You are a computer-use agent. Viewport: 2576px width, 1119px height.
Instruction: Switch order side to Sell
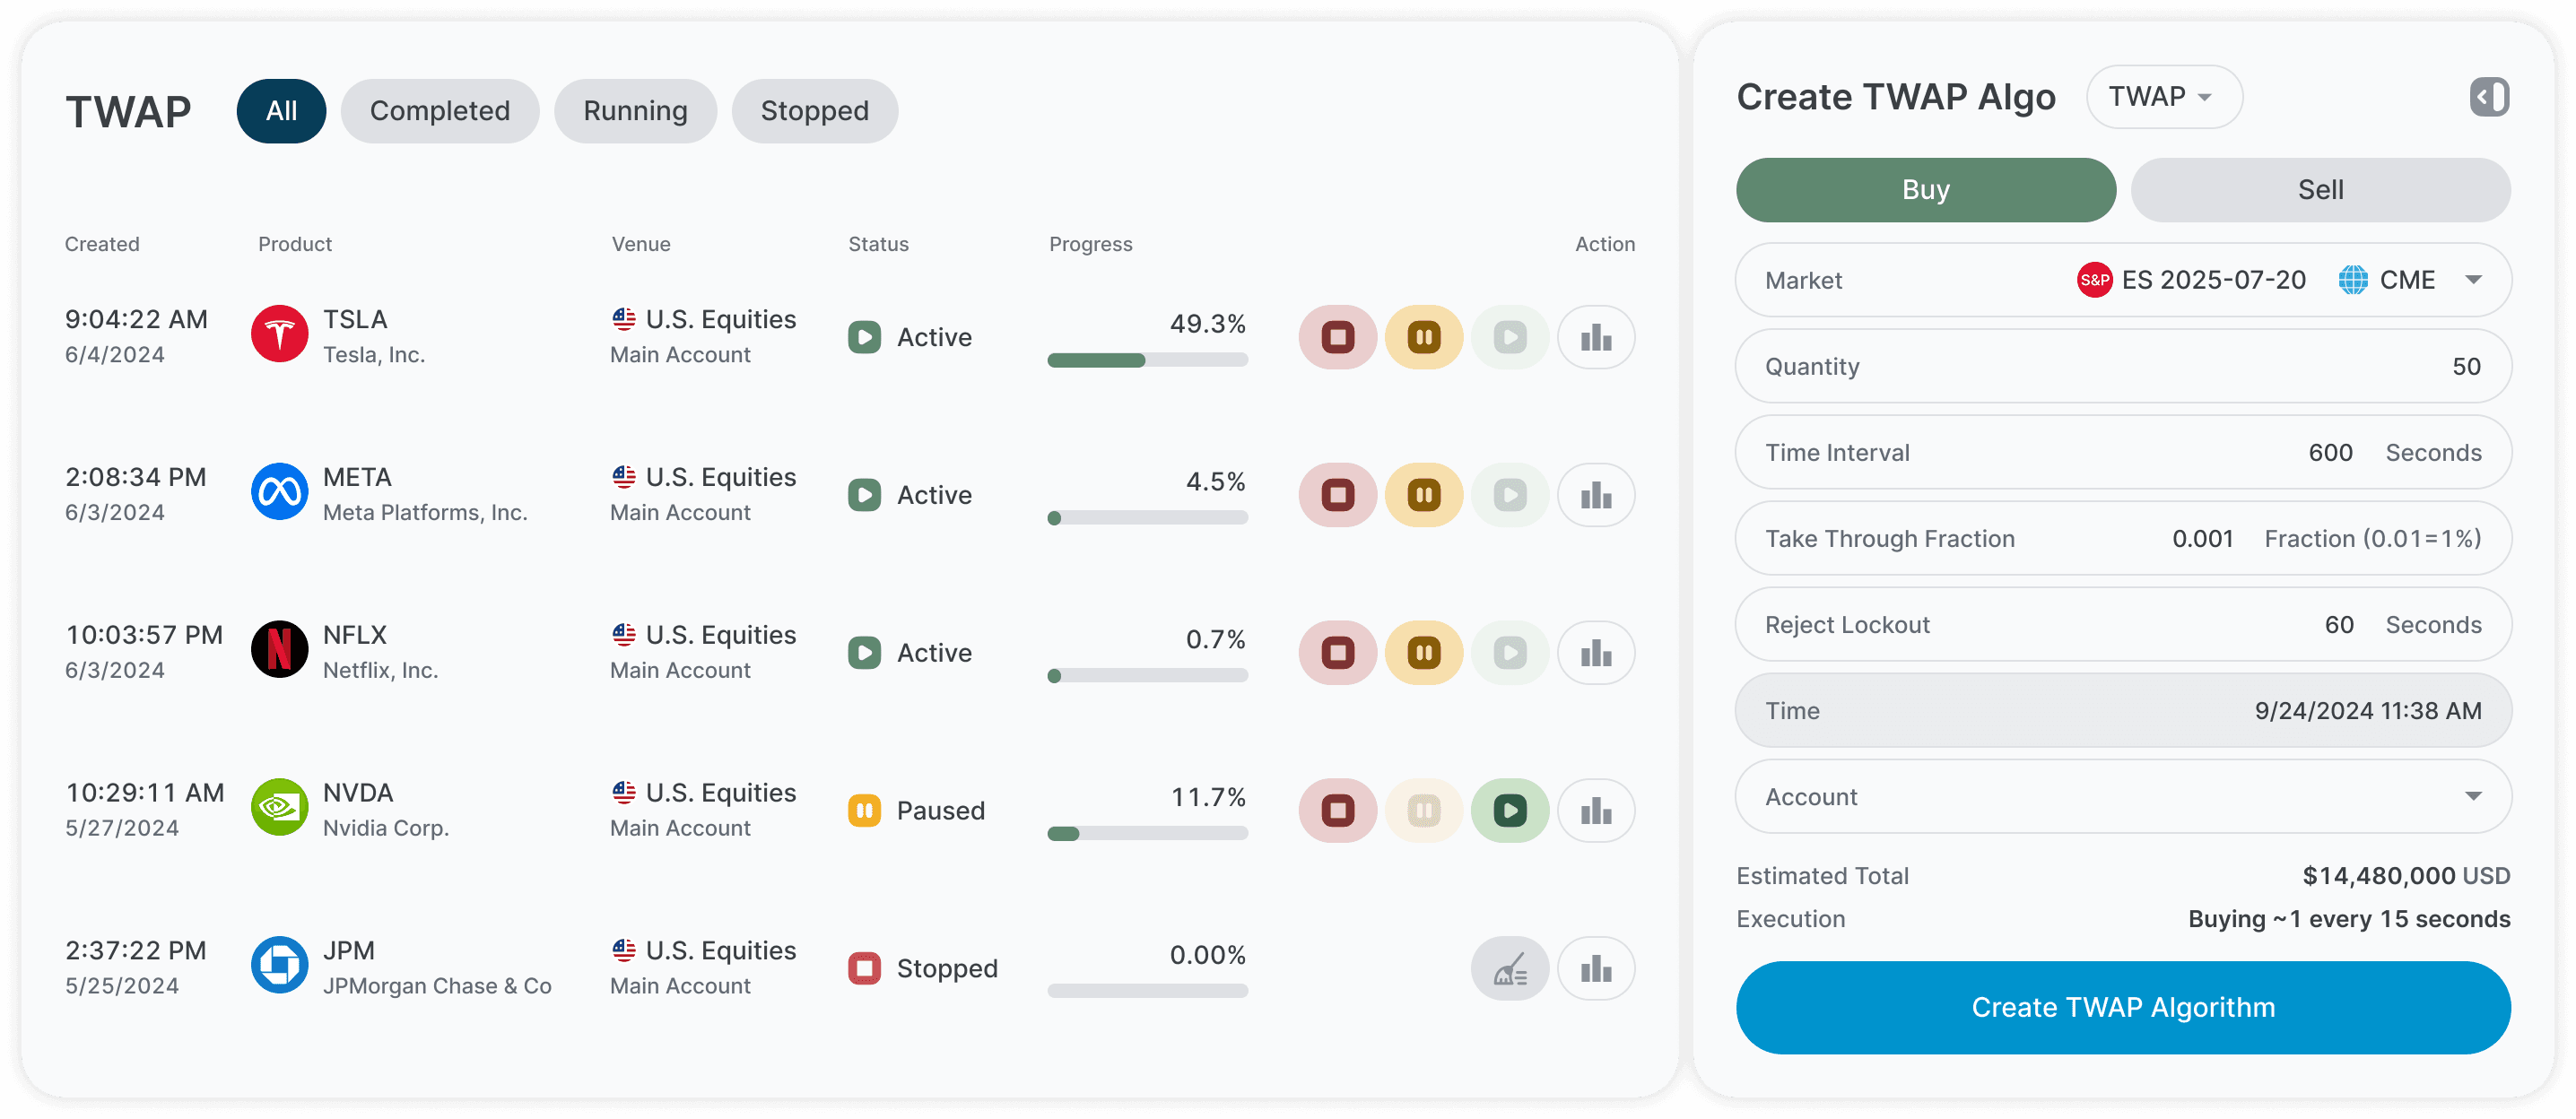coord(2319,190)
